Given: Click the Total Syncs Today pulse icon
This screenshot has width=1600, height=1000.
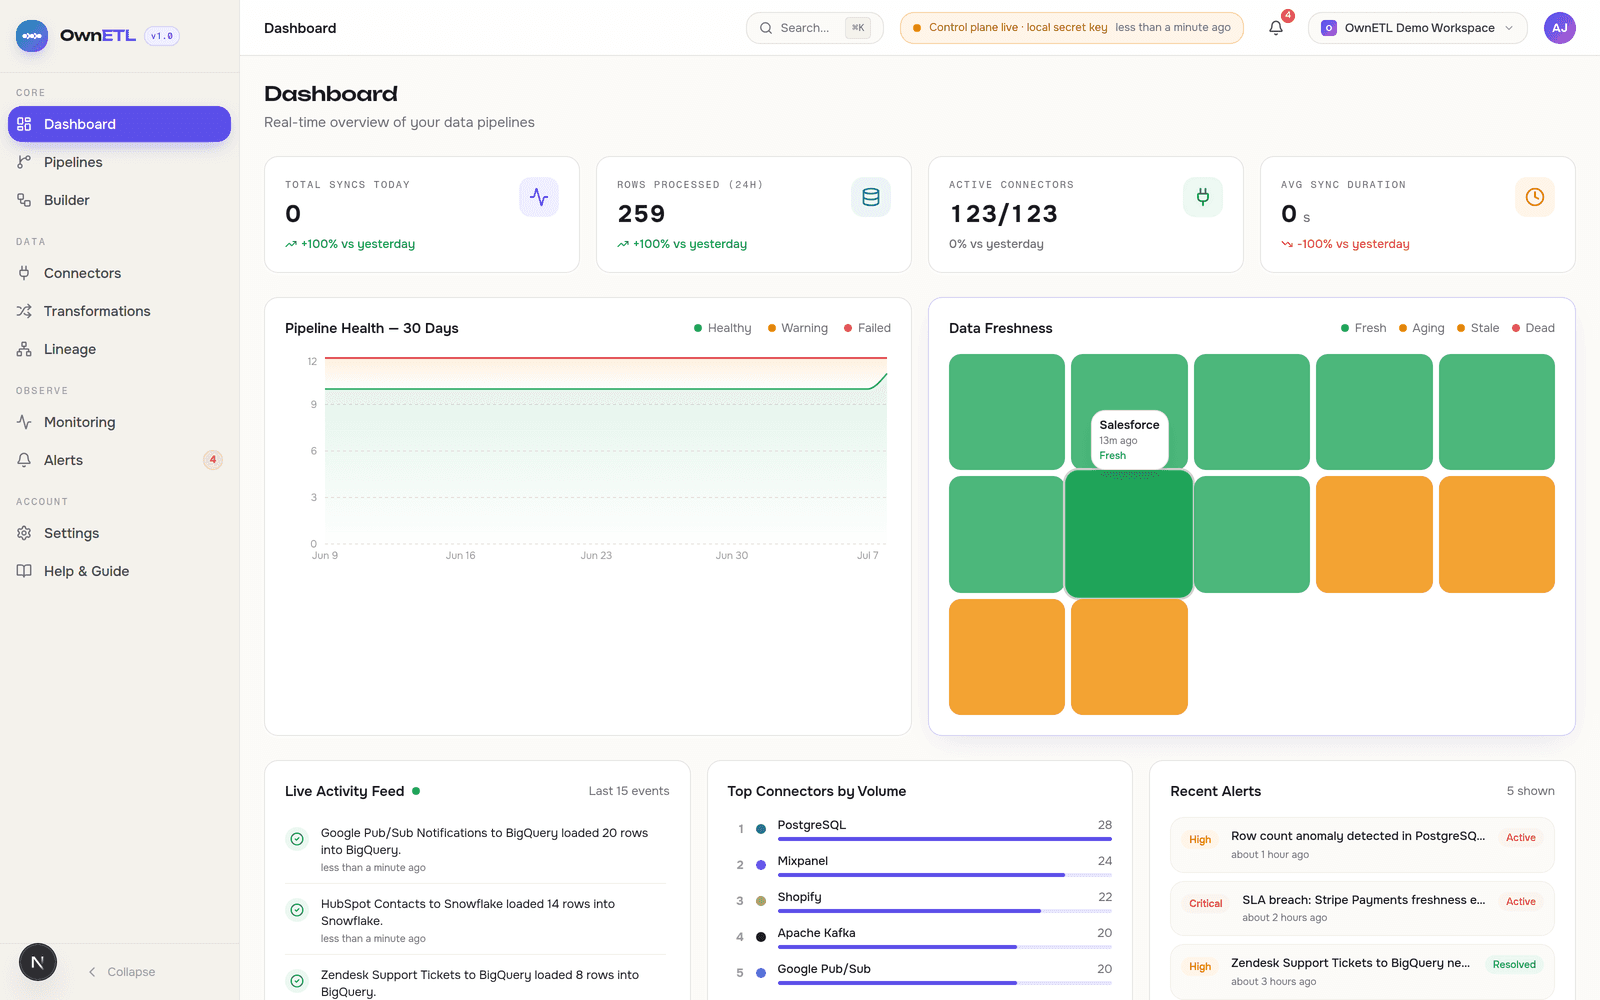Looking at the screenshot, I should (x=539, y=197).
